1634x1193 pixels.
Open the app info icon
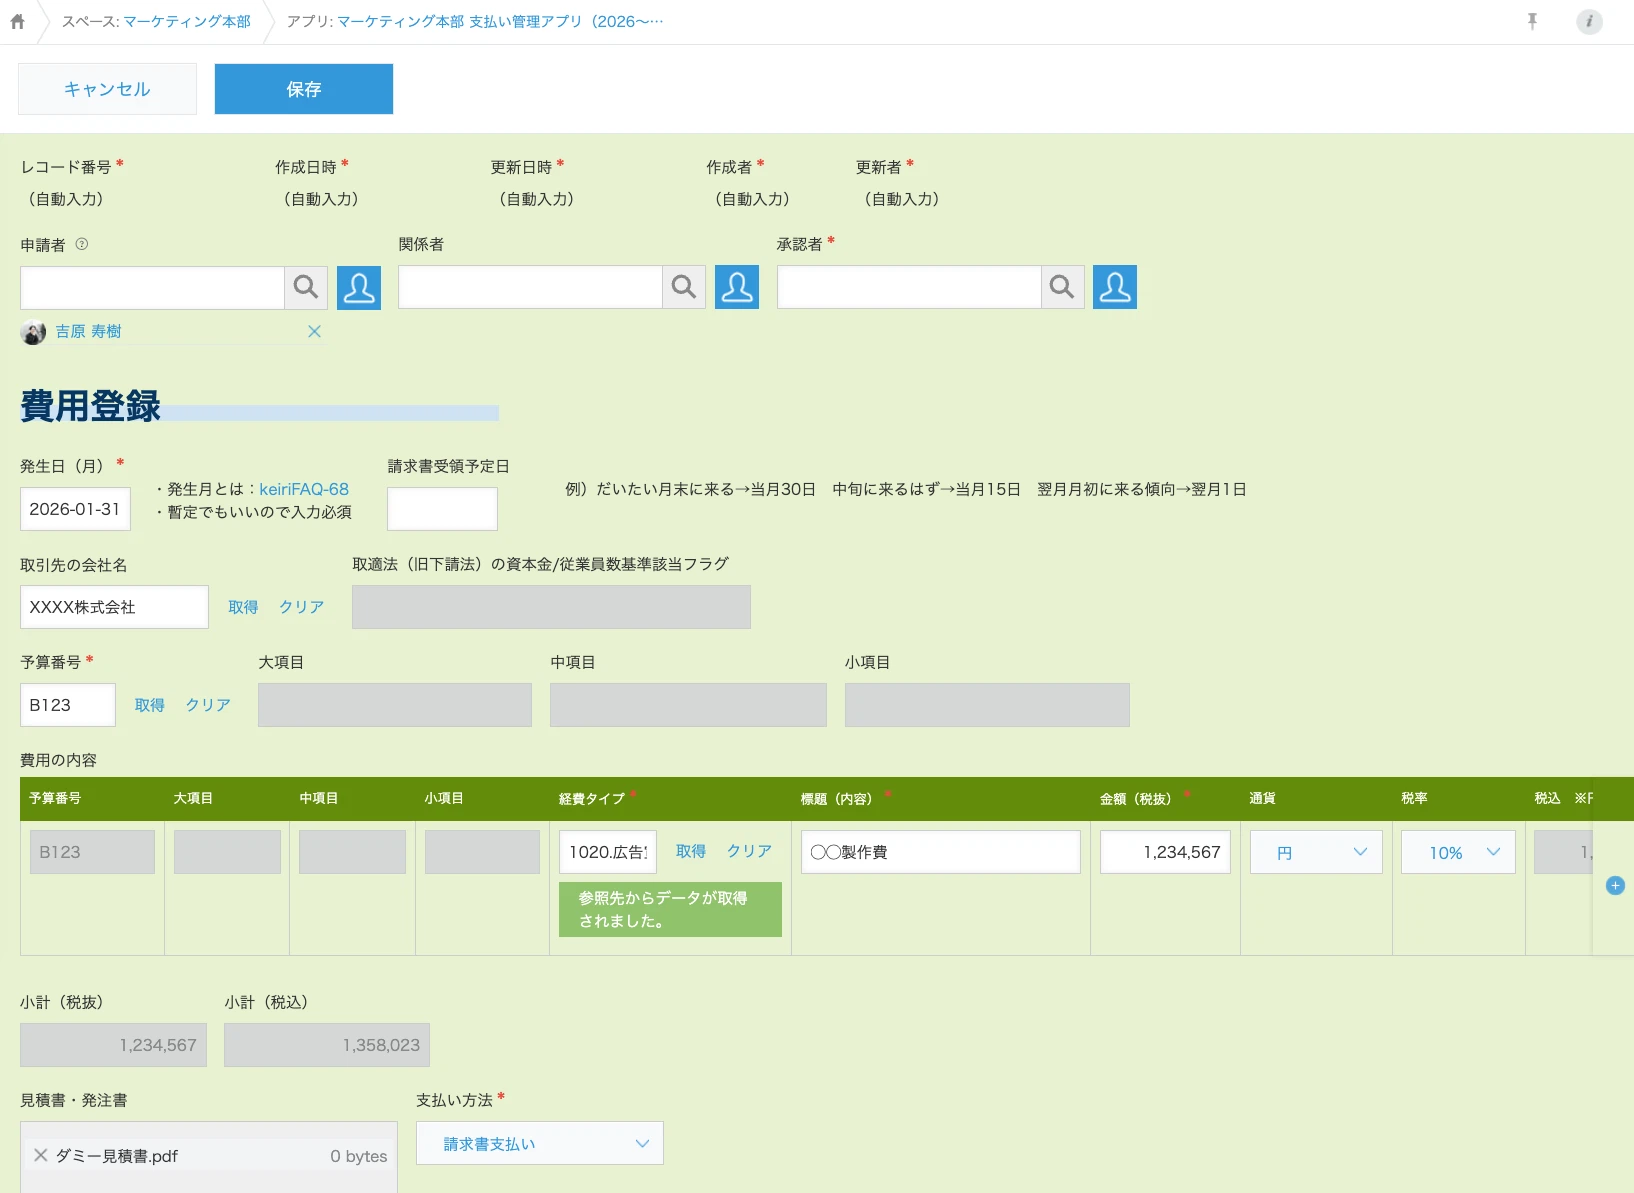point(1589,21)
